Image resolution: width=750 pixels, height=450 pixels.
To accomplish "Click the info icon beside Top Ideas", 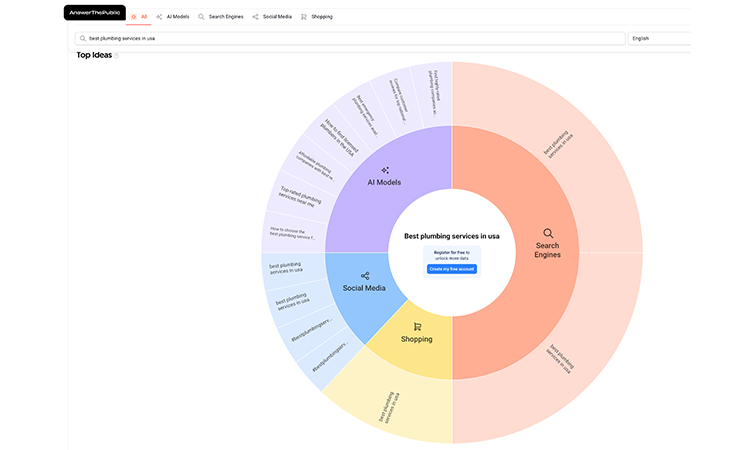I will click(116, 56).
